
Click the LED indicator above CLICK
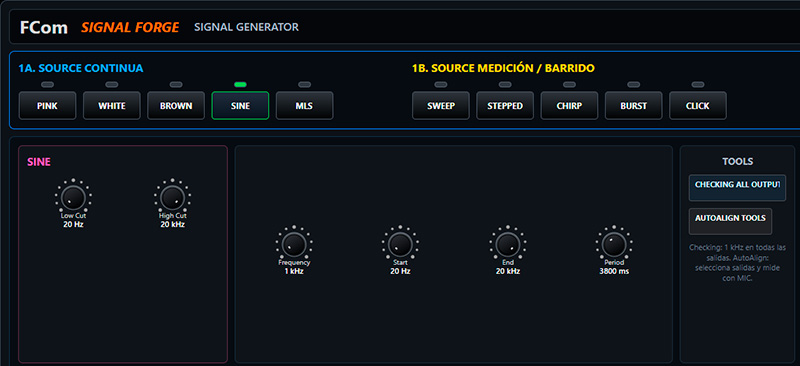pyautogui.click(x=698, y=84)
